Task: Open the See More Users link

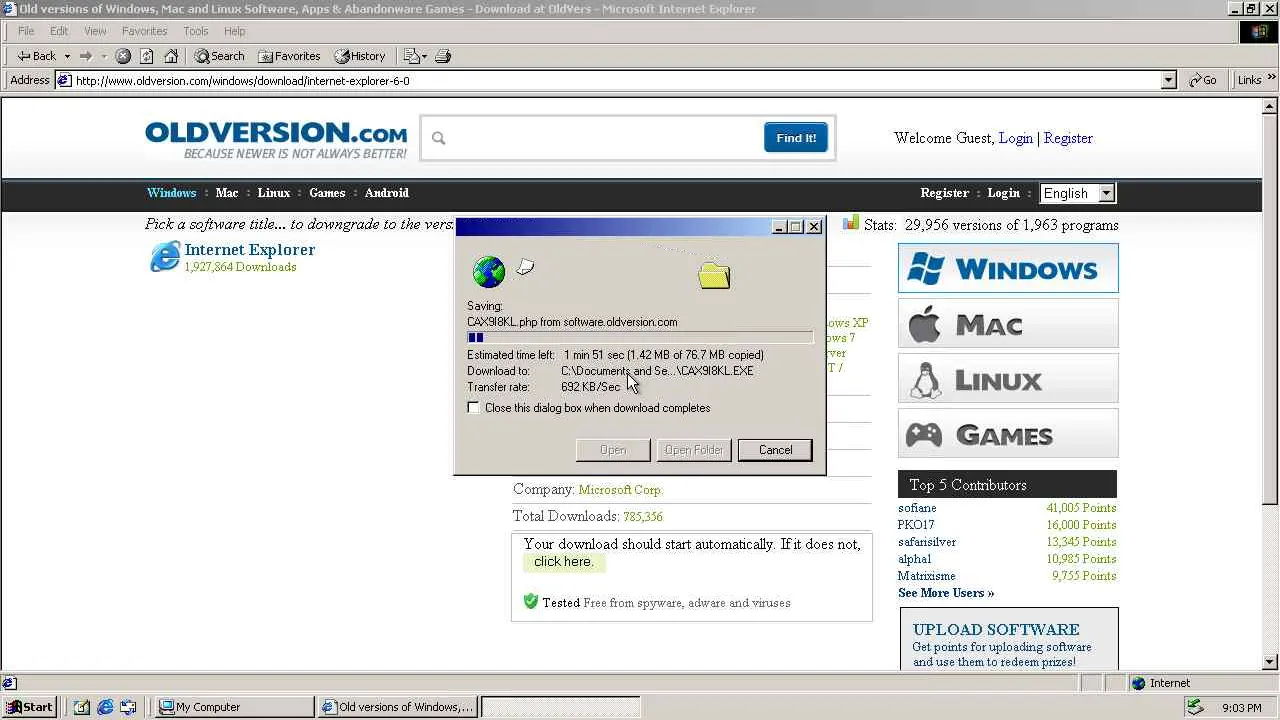Action: click(946, 593)
